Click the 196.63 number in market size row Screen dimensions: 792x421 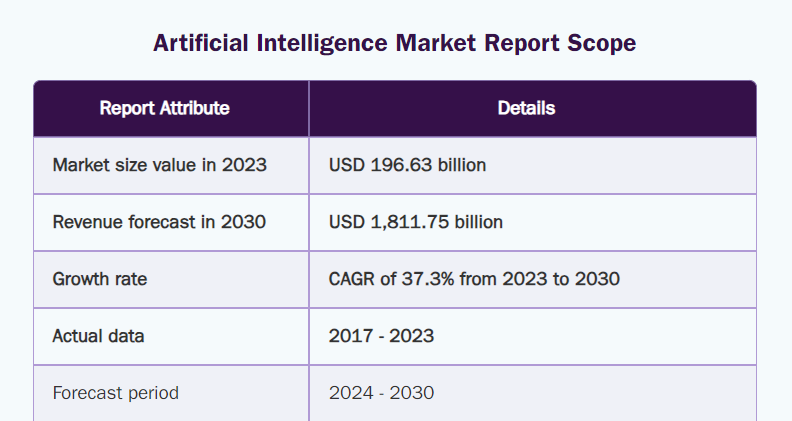pos(398,165)
